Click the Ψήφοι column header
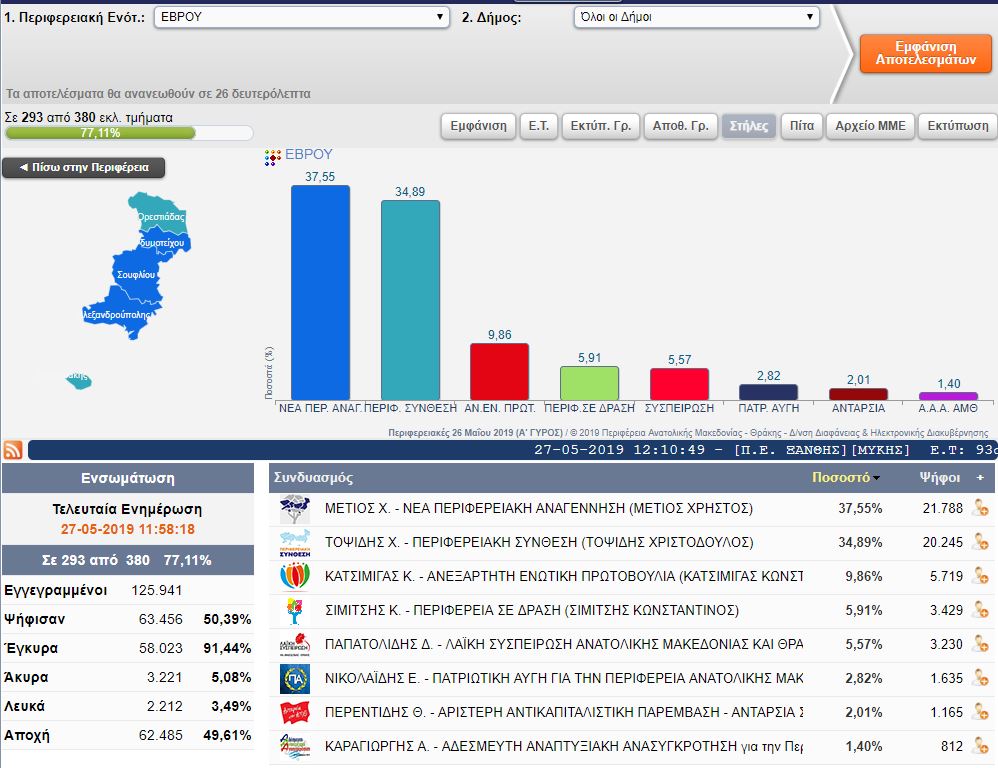The width and height of the screenshot is (998, 768). (939, 478)
